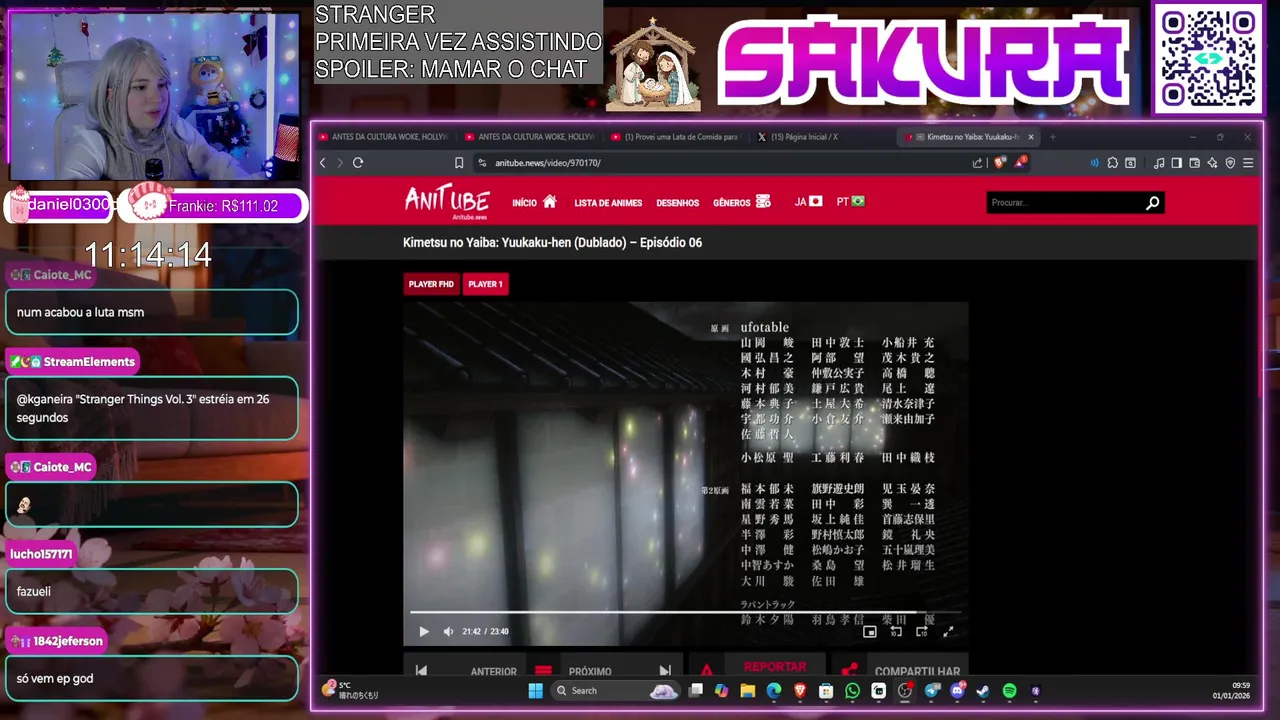Click the episode title Kimetsu no Yaiba
1280x720 pixels.
552,243
